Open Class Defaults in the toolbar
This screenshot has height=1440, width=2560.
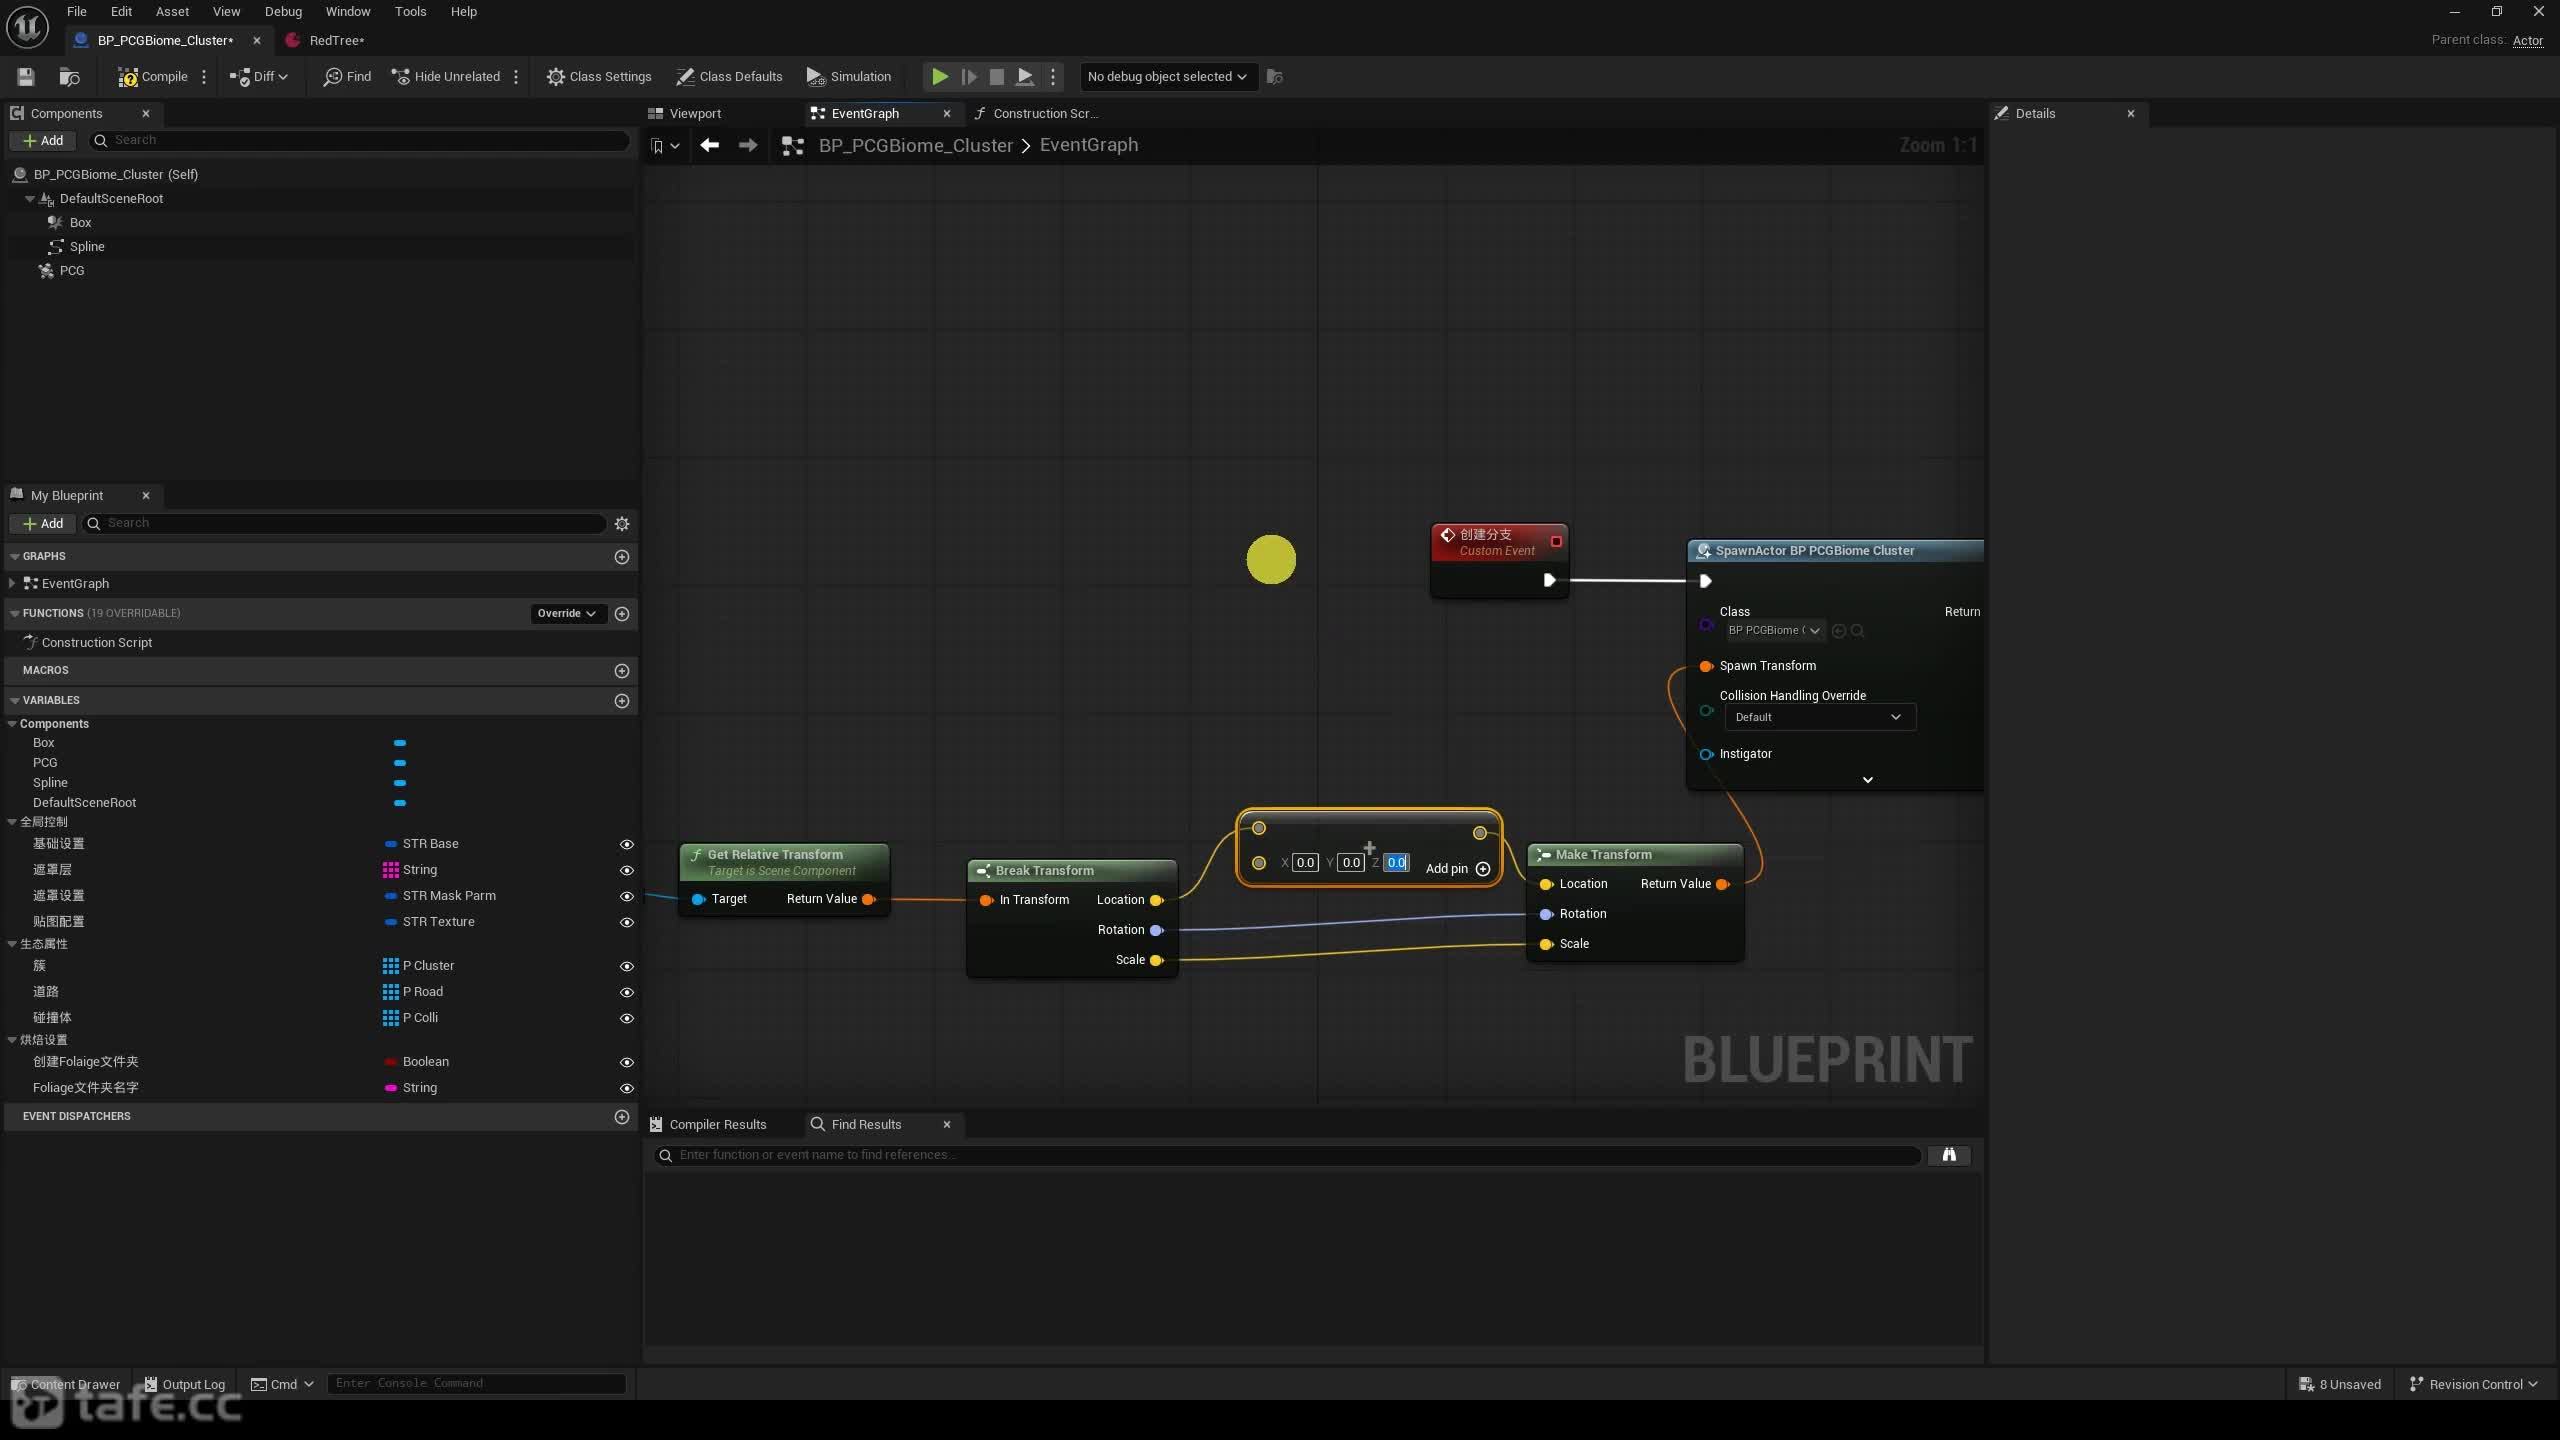point(729,77)
